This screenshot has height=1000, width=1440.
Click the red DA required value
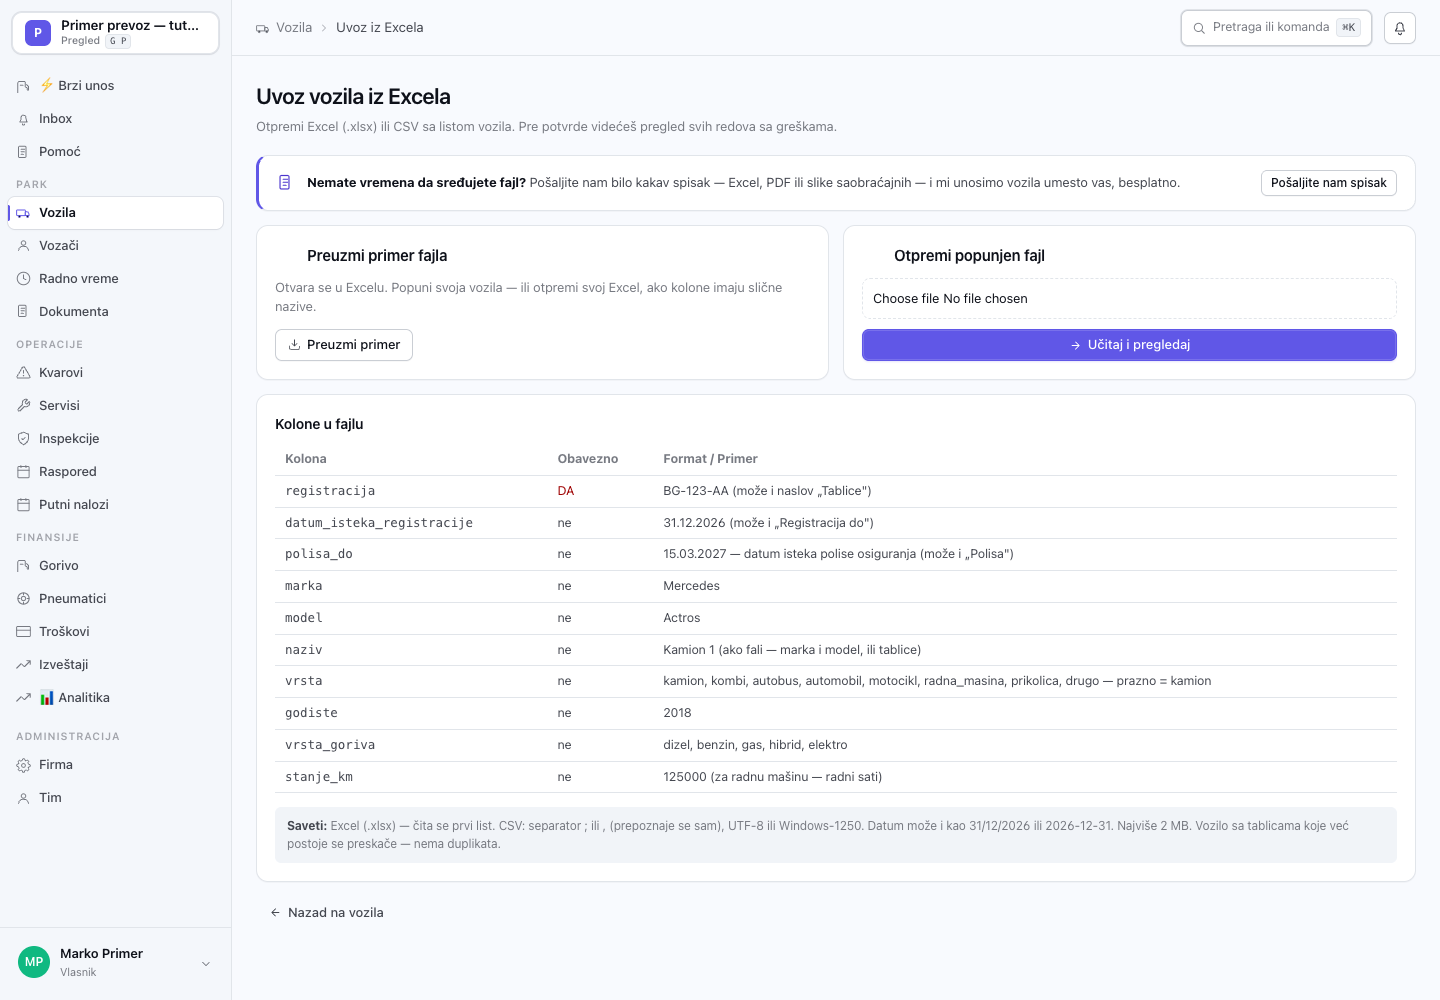click(566, 491)
